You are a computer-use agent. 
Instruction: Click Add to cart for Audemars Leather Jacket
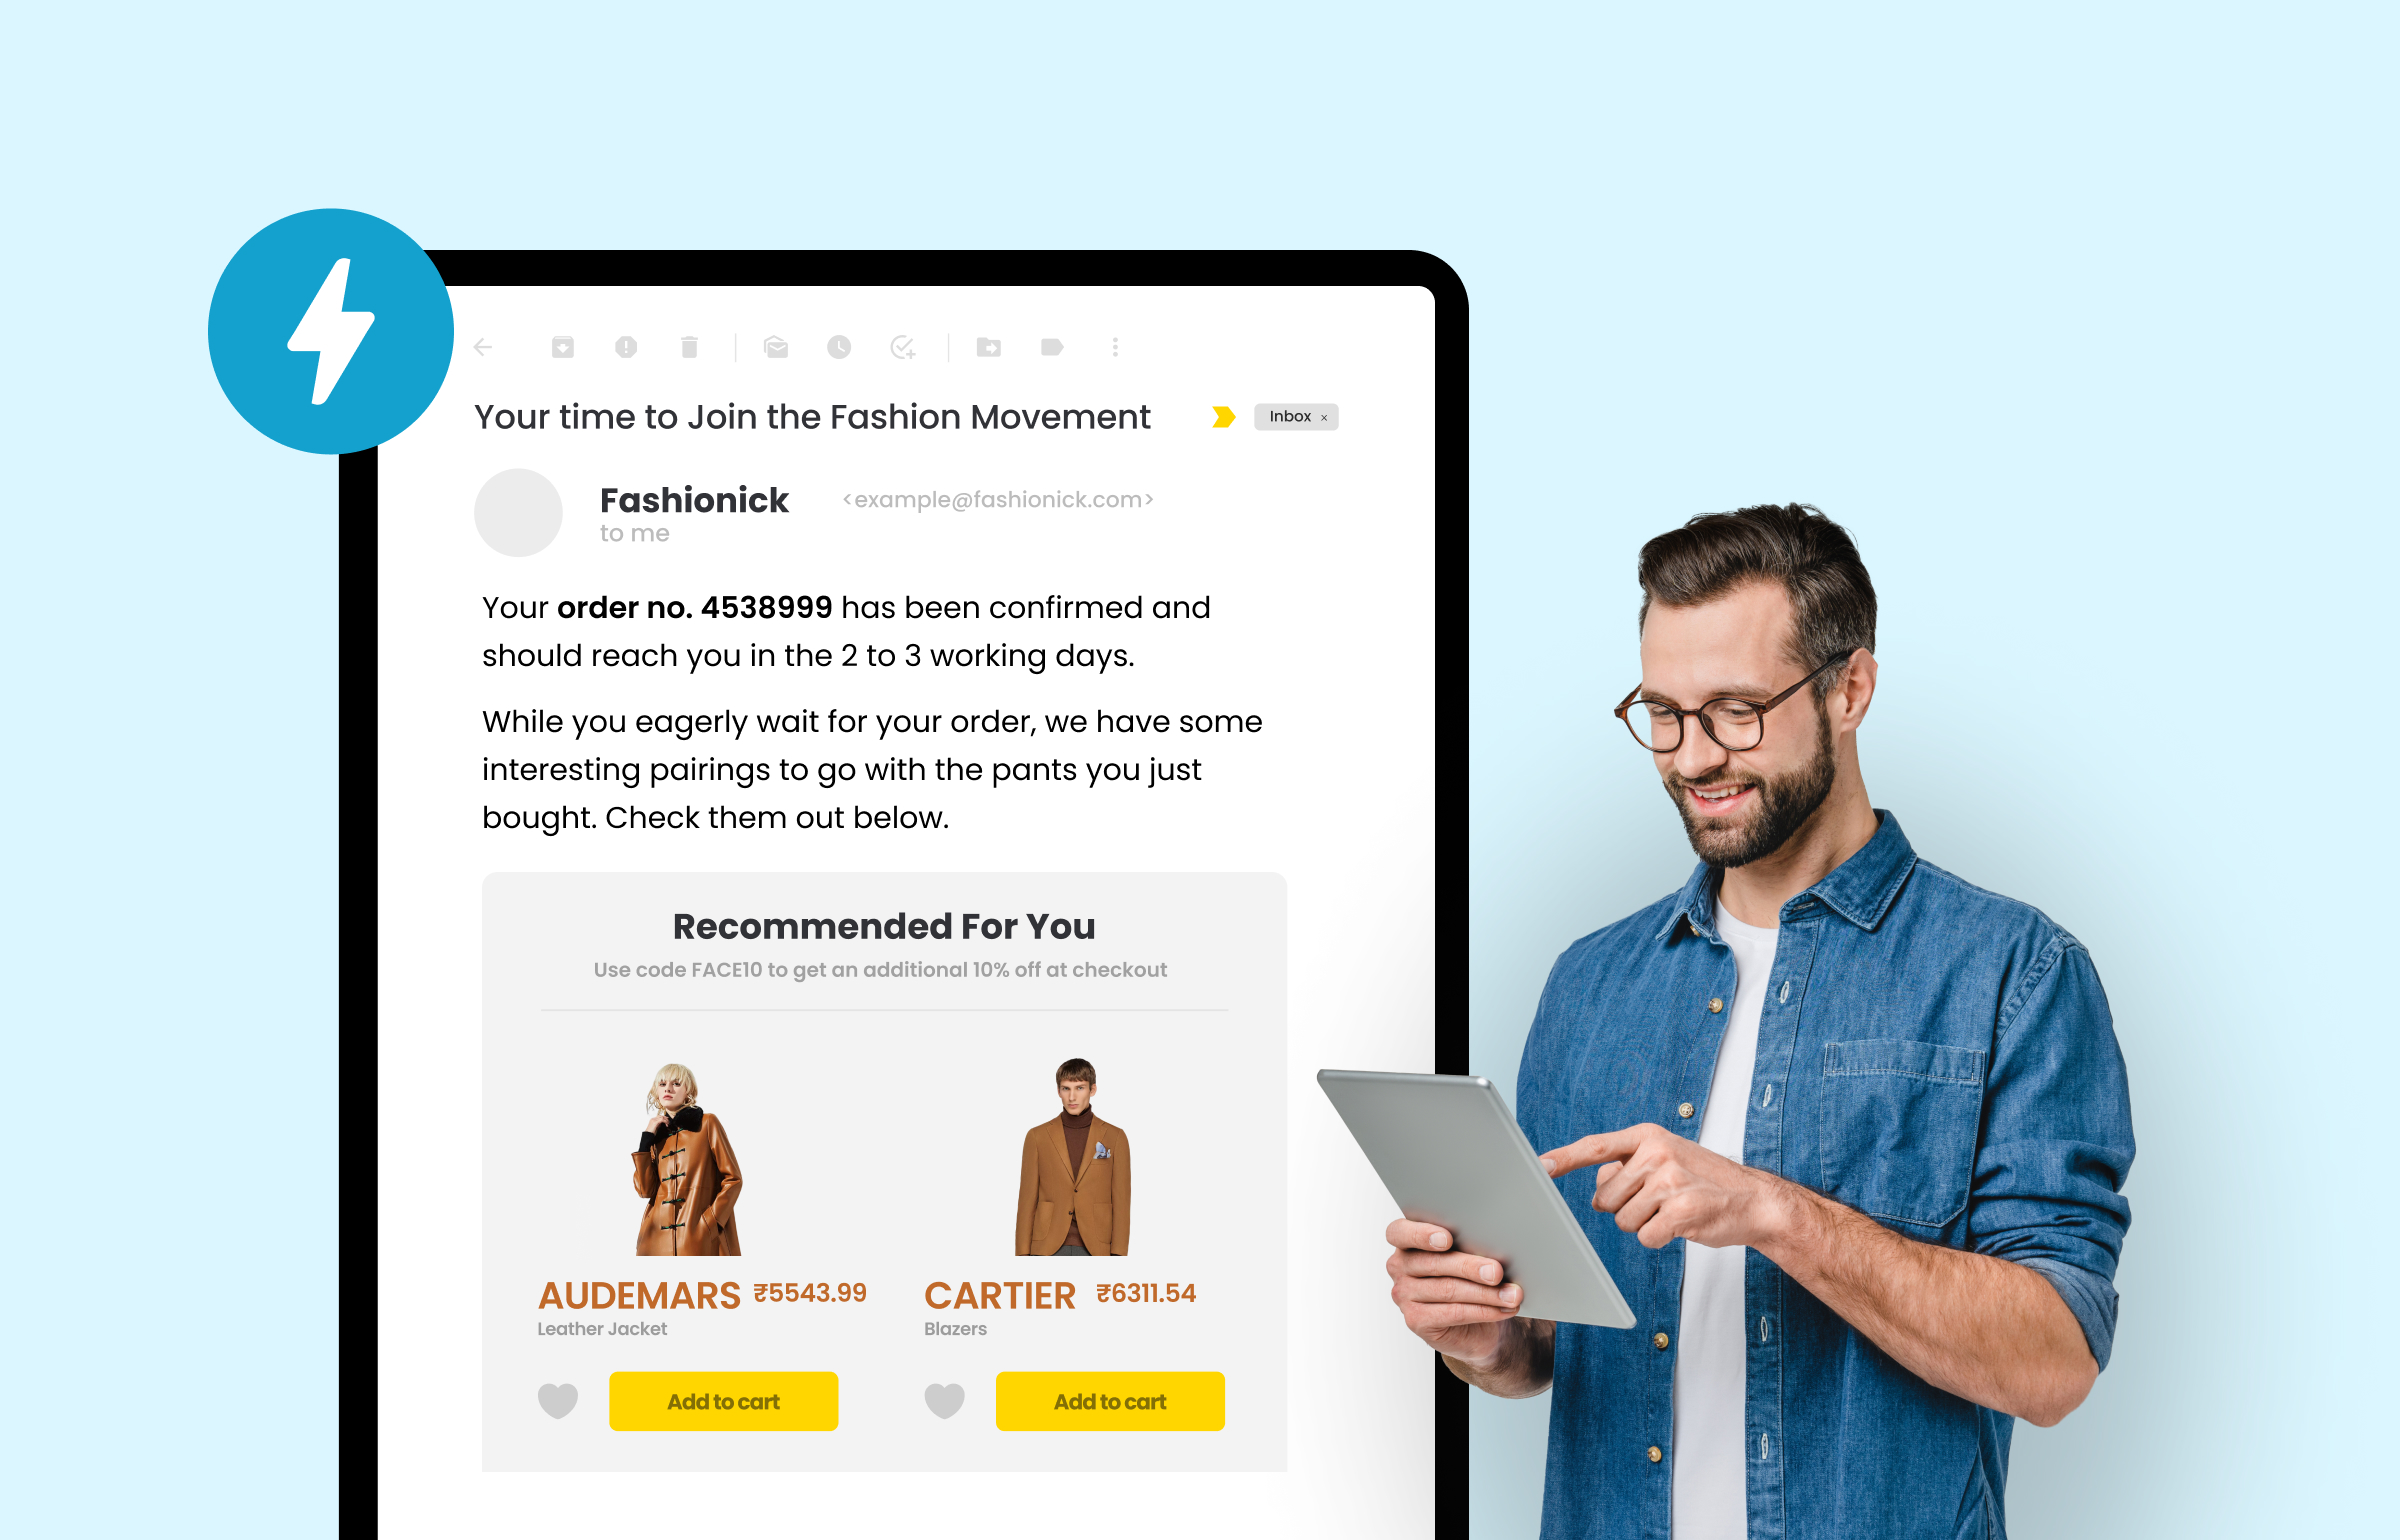click(724, 1400)
